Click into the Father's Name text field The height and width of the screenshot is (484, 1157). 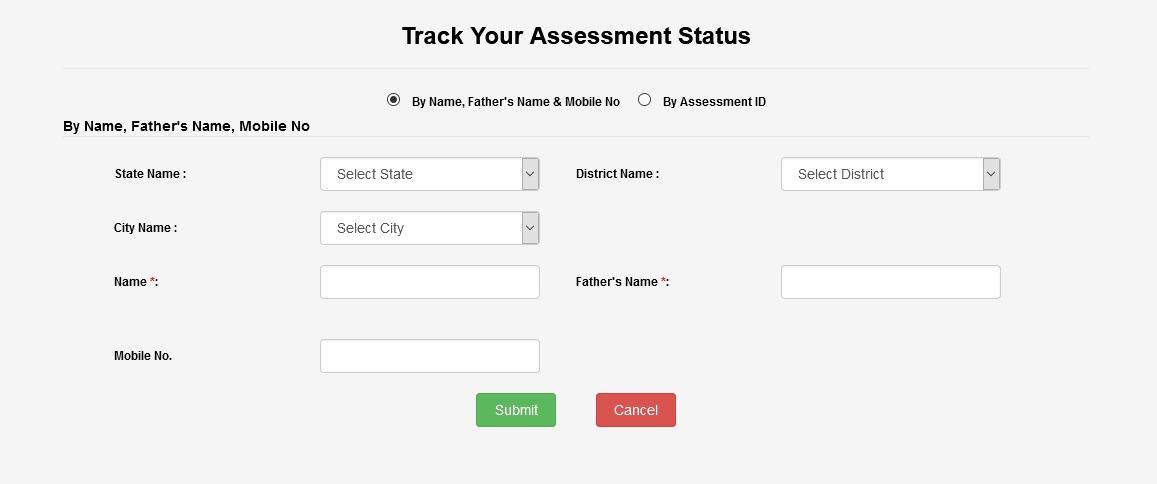890,282
